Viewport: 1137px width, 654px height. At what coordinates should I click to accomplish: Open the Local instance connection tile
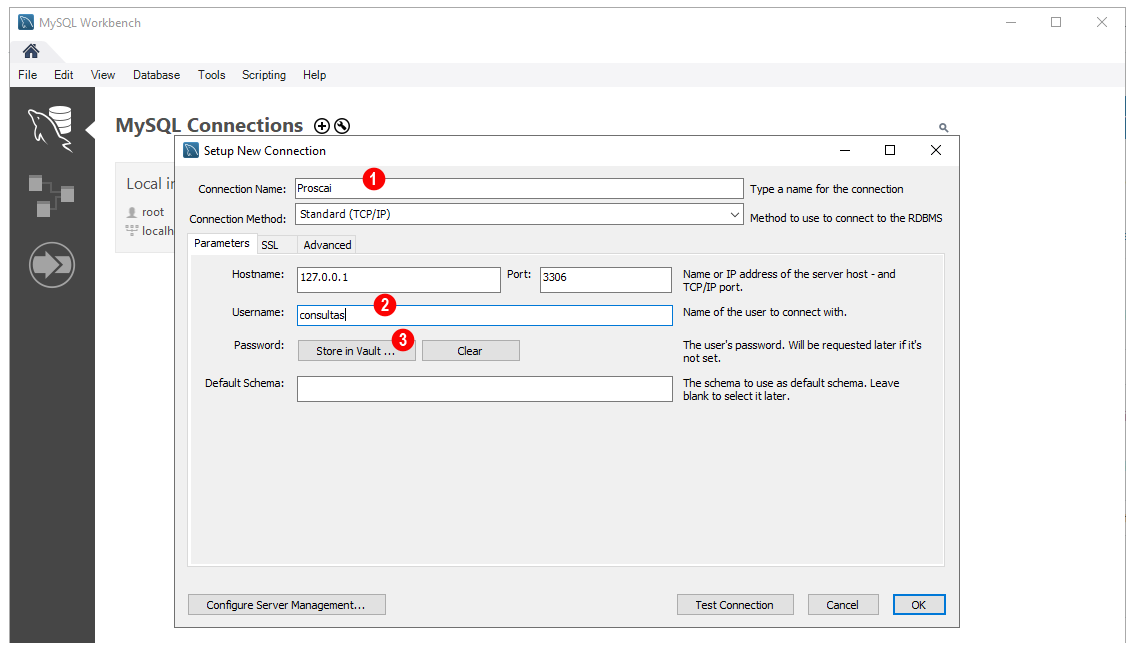coord(145,207)
